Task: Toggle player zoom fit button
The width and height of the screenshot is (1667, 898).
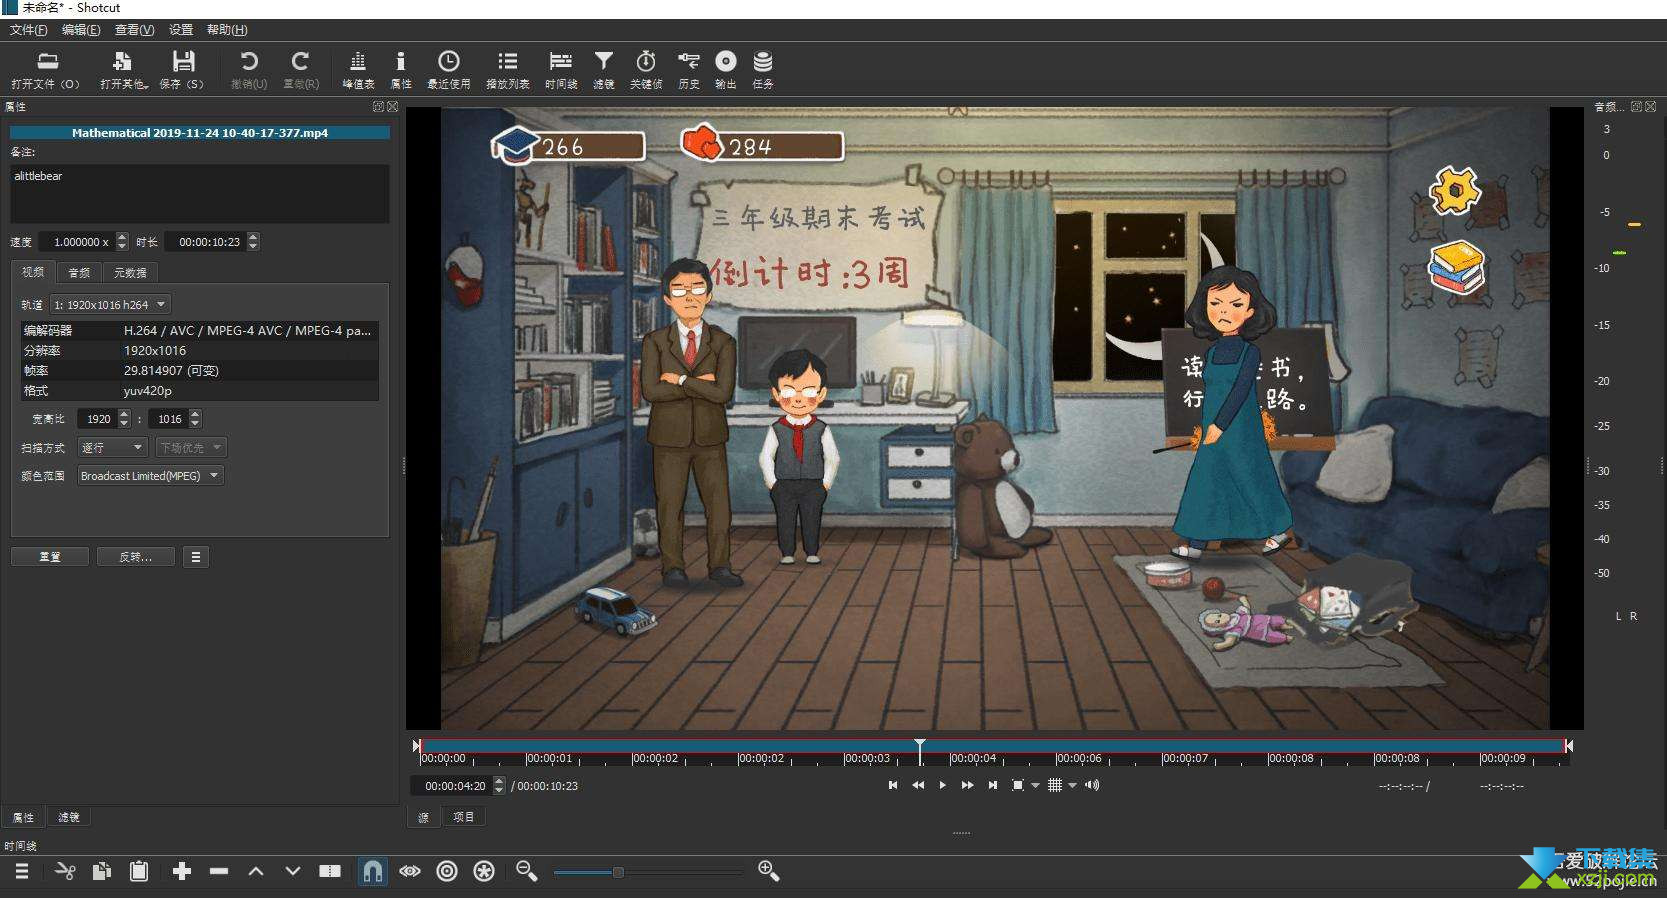Action: coord(1017,785)
